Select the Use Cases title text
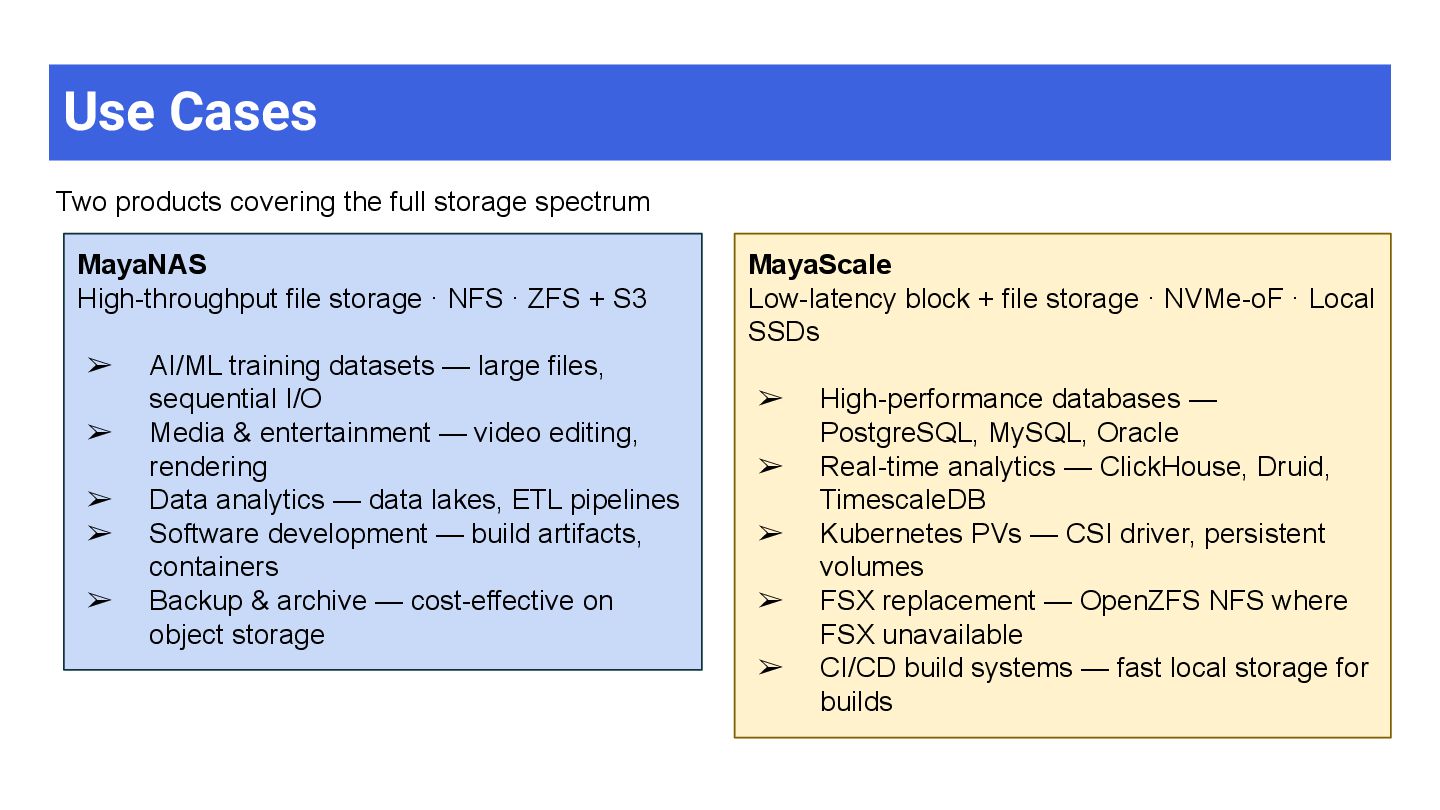1440x810 pixels. (190, 112)
